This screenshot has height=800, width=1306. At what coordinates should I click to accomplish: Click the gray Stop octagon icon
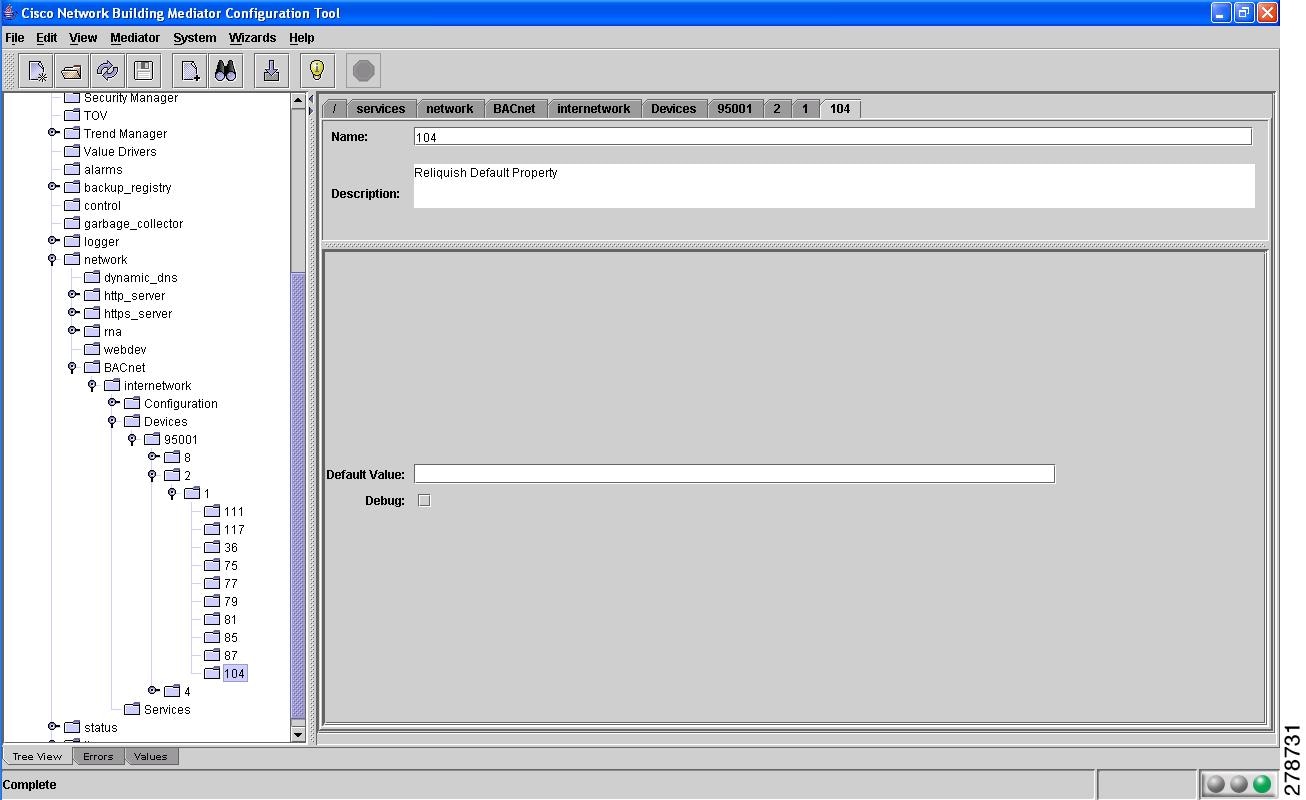point(364,70)
